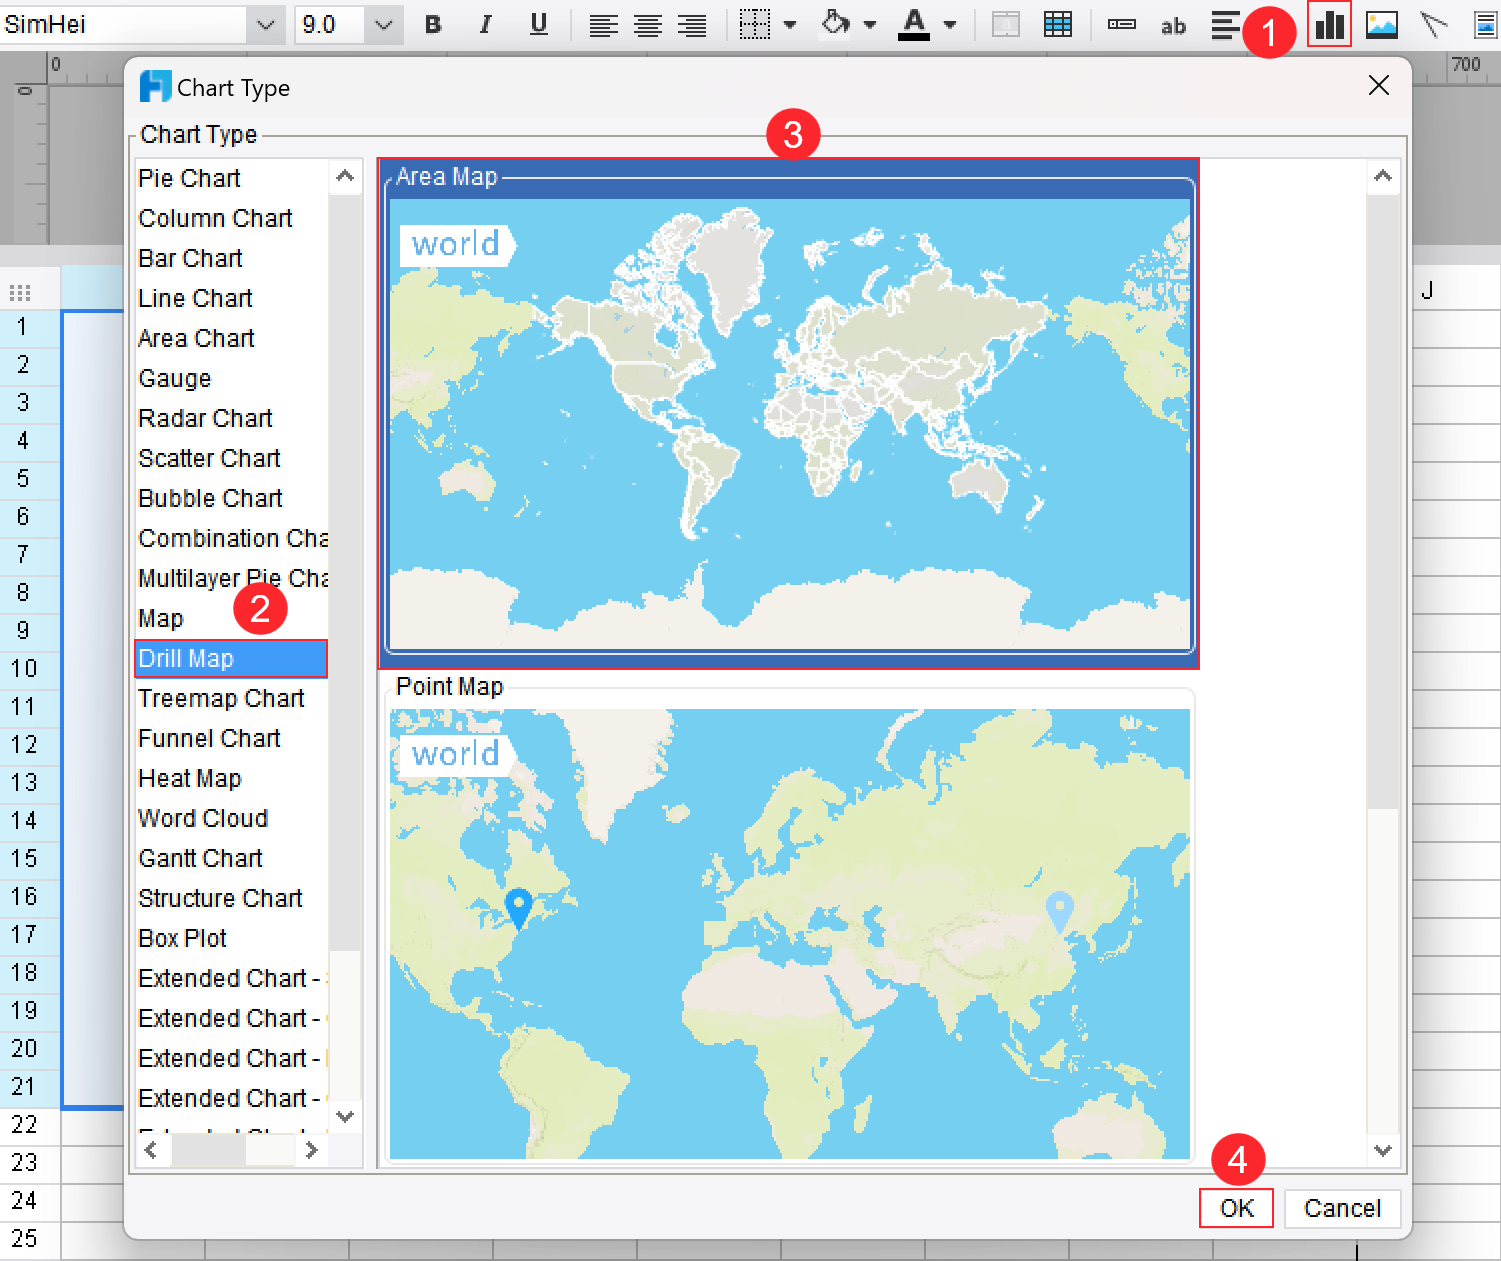
Task: Click the cell borders icon
Action: [755, 25]
